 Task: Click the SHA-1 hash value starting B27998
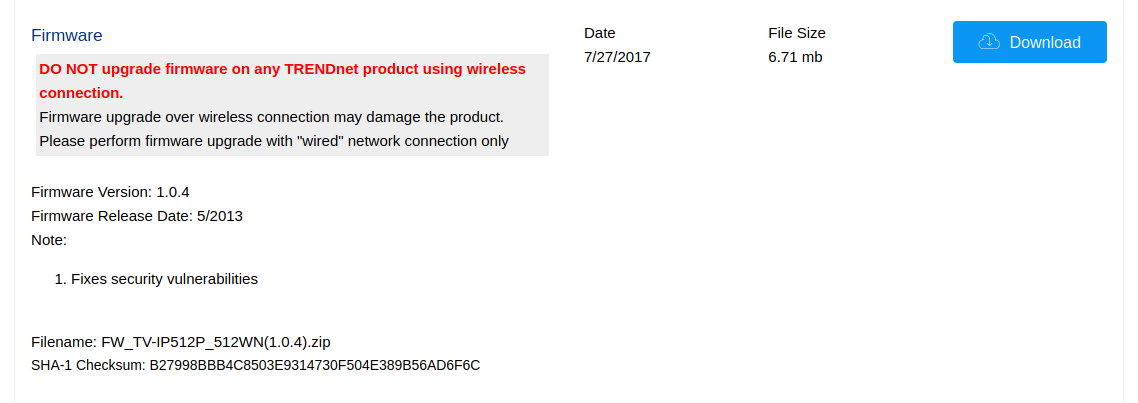tap(315, 365)
